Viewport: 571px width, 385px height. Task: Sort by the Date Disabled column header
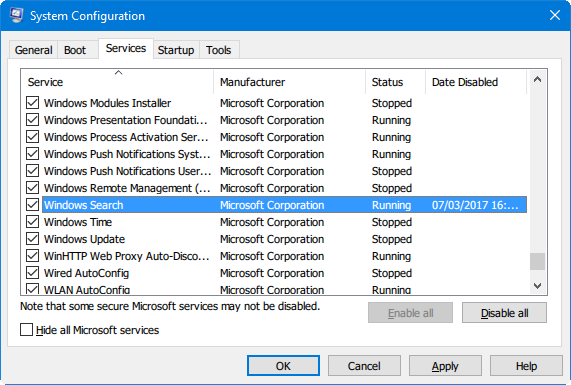click(x=476, y=82)
